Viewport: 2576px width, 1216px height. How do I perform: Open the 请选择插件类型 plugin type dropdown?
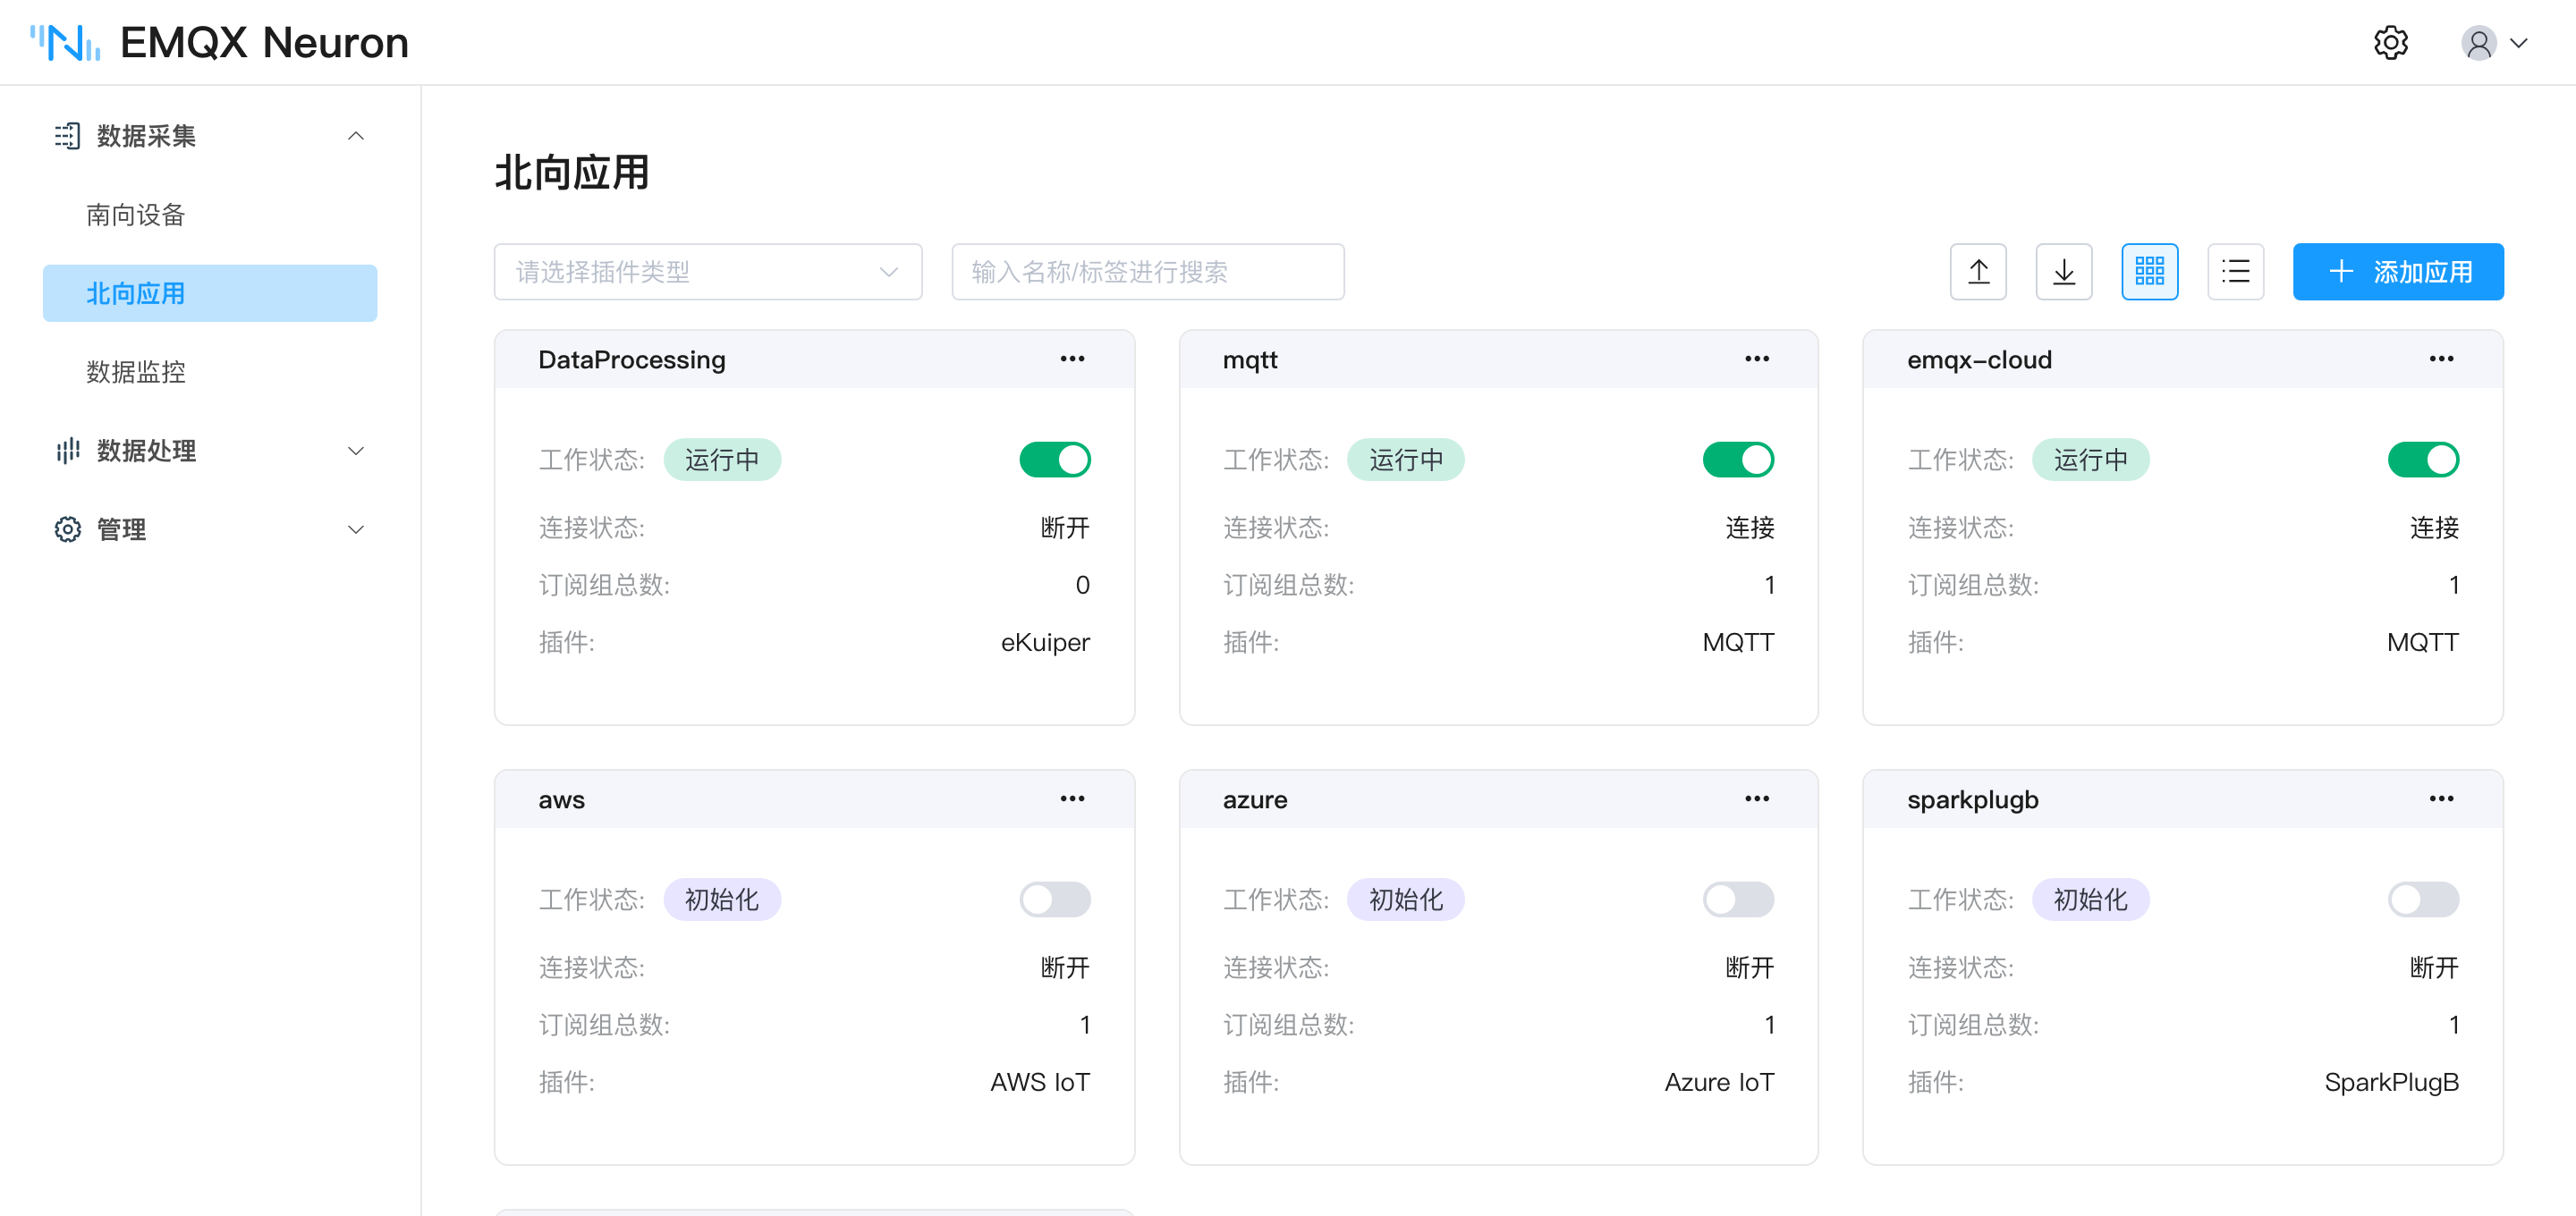click(x=708, y=272)
